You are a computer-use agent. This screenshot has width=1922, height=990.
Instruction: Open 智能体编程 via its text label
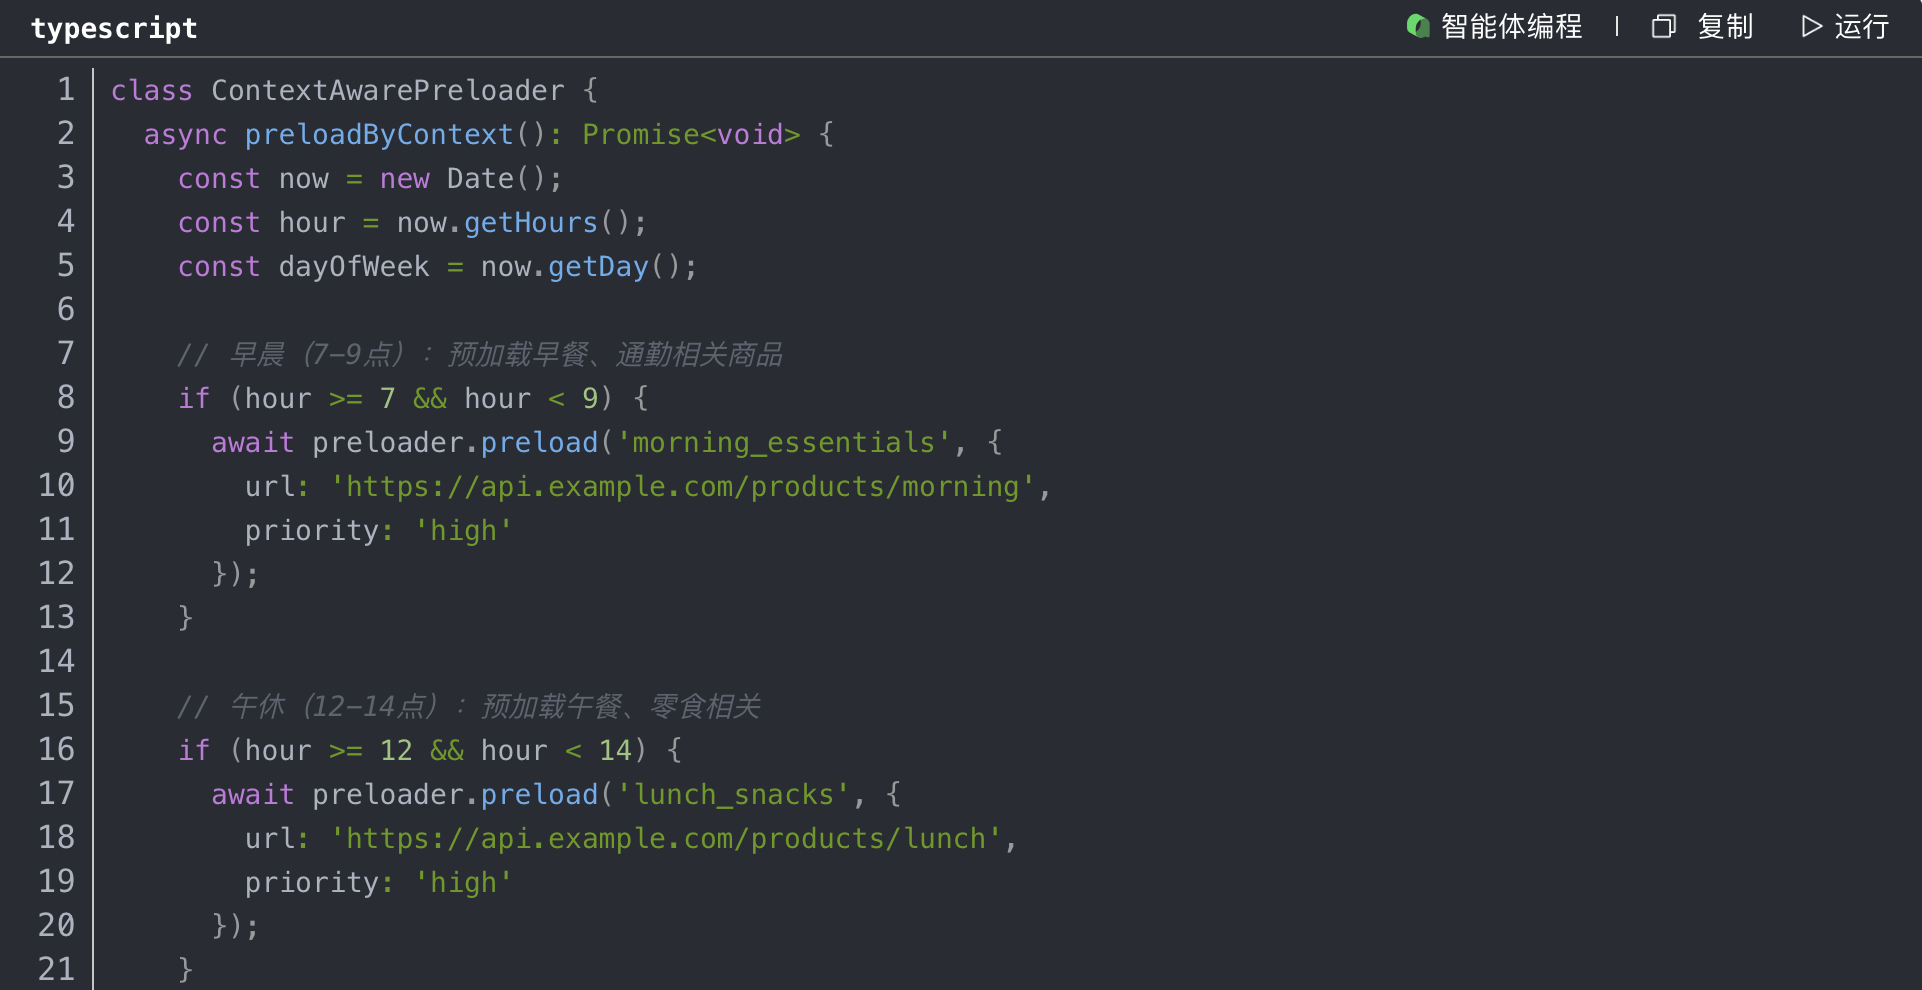click(1511, 27)
